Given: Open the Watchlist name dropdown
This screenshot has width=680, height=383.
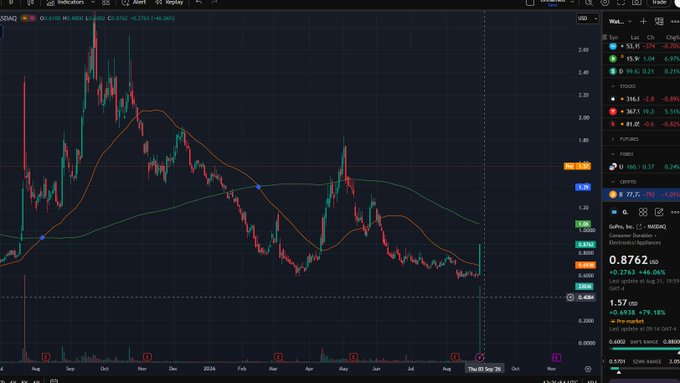Looking at the screenshot, I should coord(620,21).
